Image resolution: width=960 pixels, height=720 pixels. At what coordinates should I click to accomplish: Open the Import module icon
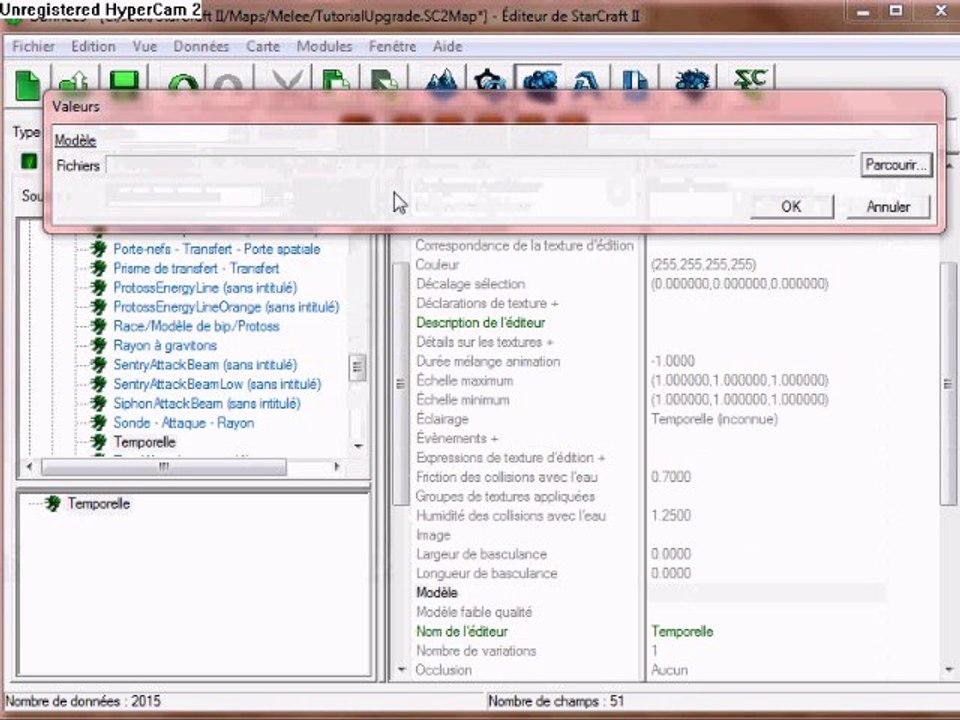tap(634, 81)
